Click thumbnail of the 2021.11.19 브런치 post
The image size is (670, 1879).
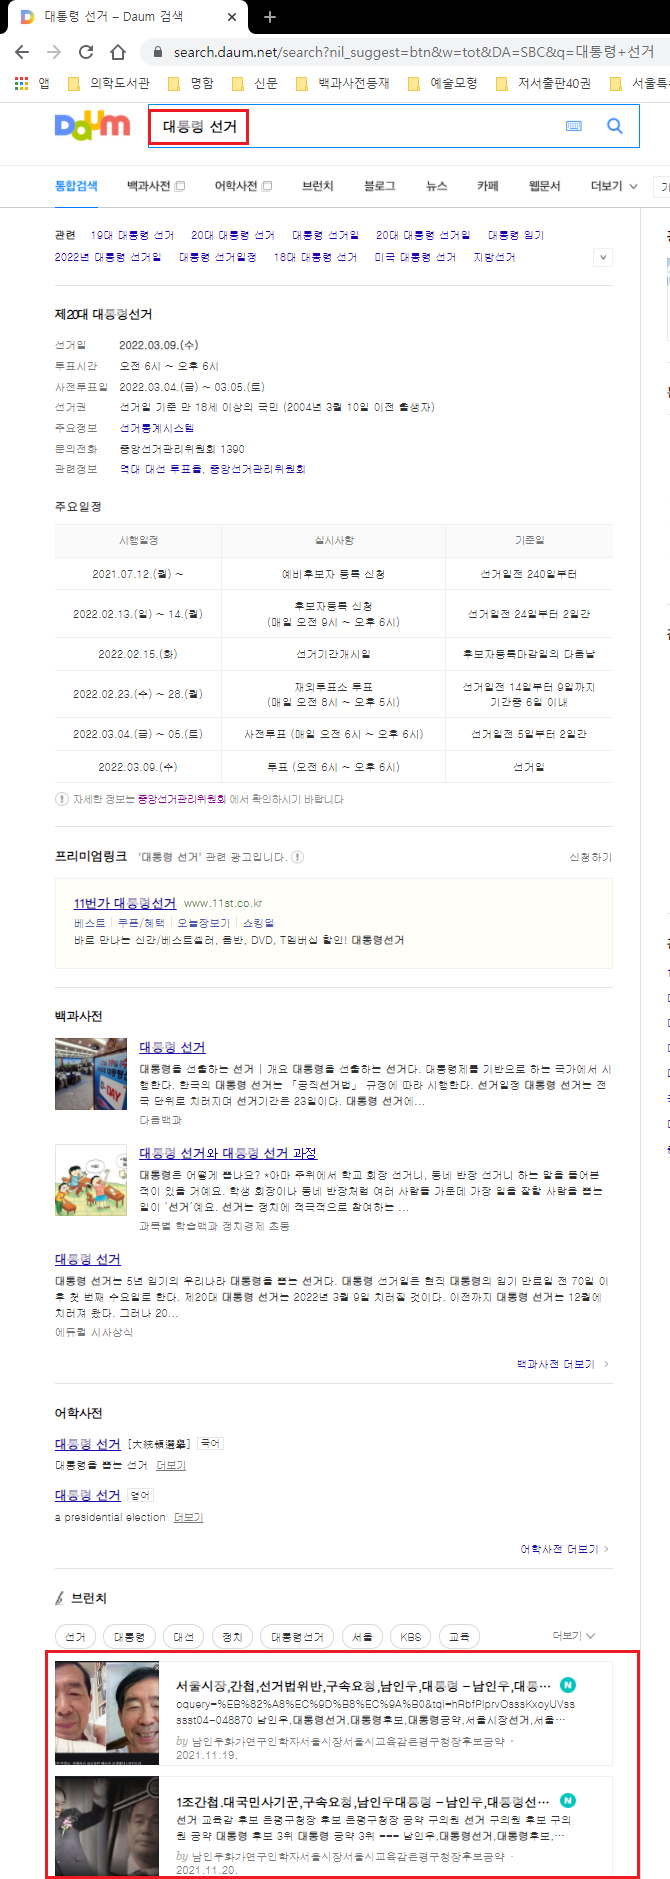[107, 1713]
